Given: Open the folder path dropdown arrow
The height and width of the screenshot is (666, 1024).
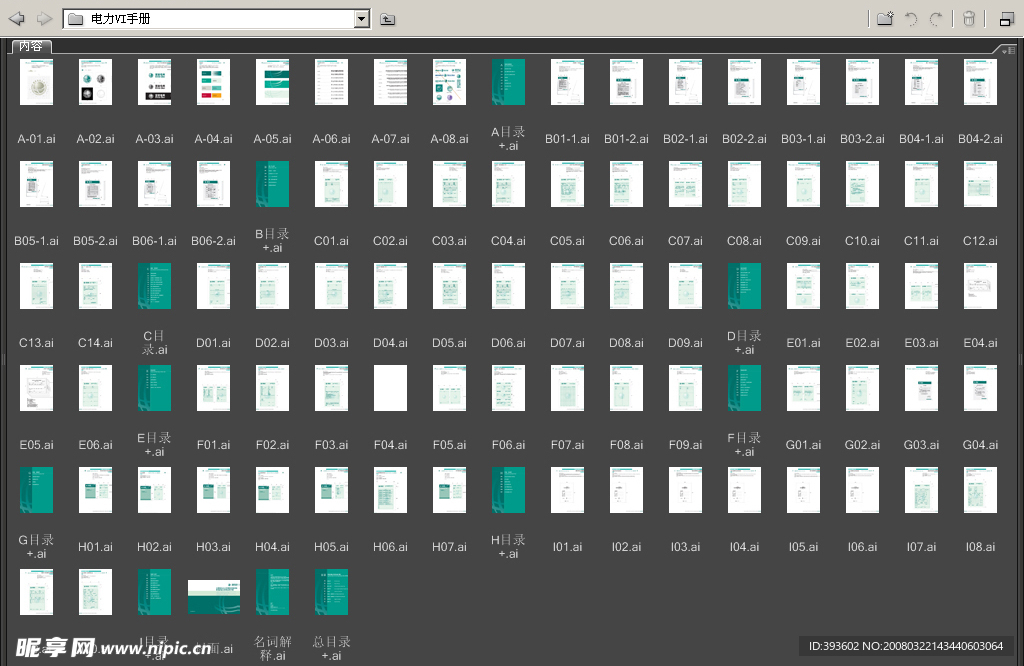Looking at the screenshot, I should tap(362, 19).
